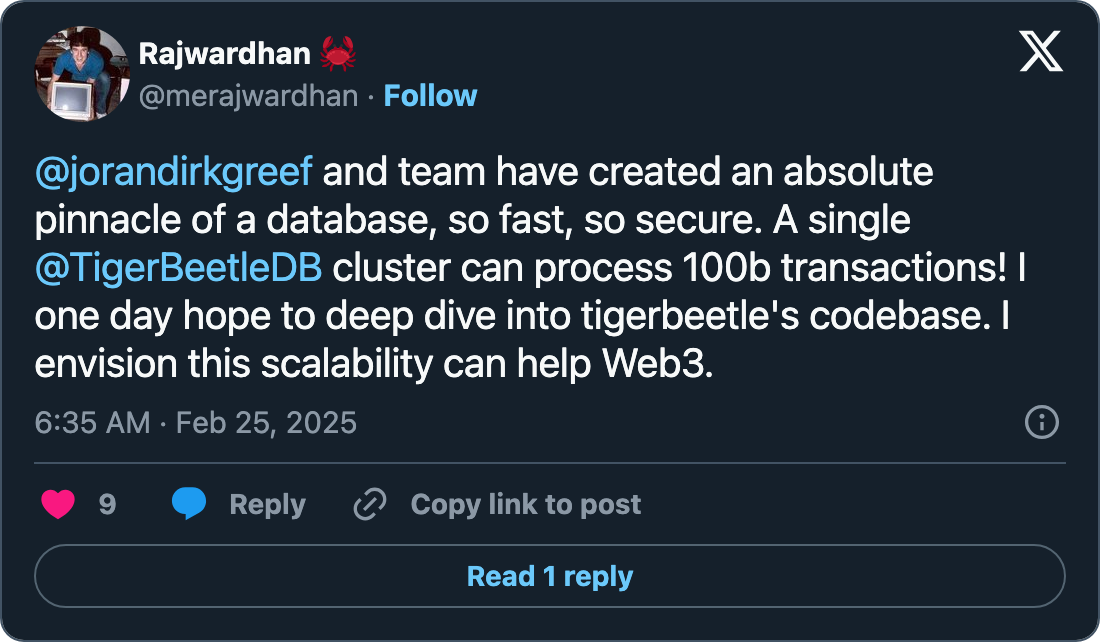The width and height of the screenshot is (1100, 642).
Task: Open the info circle icon
Action: tap(1042, 422)
